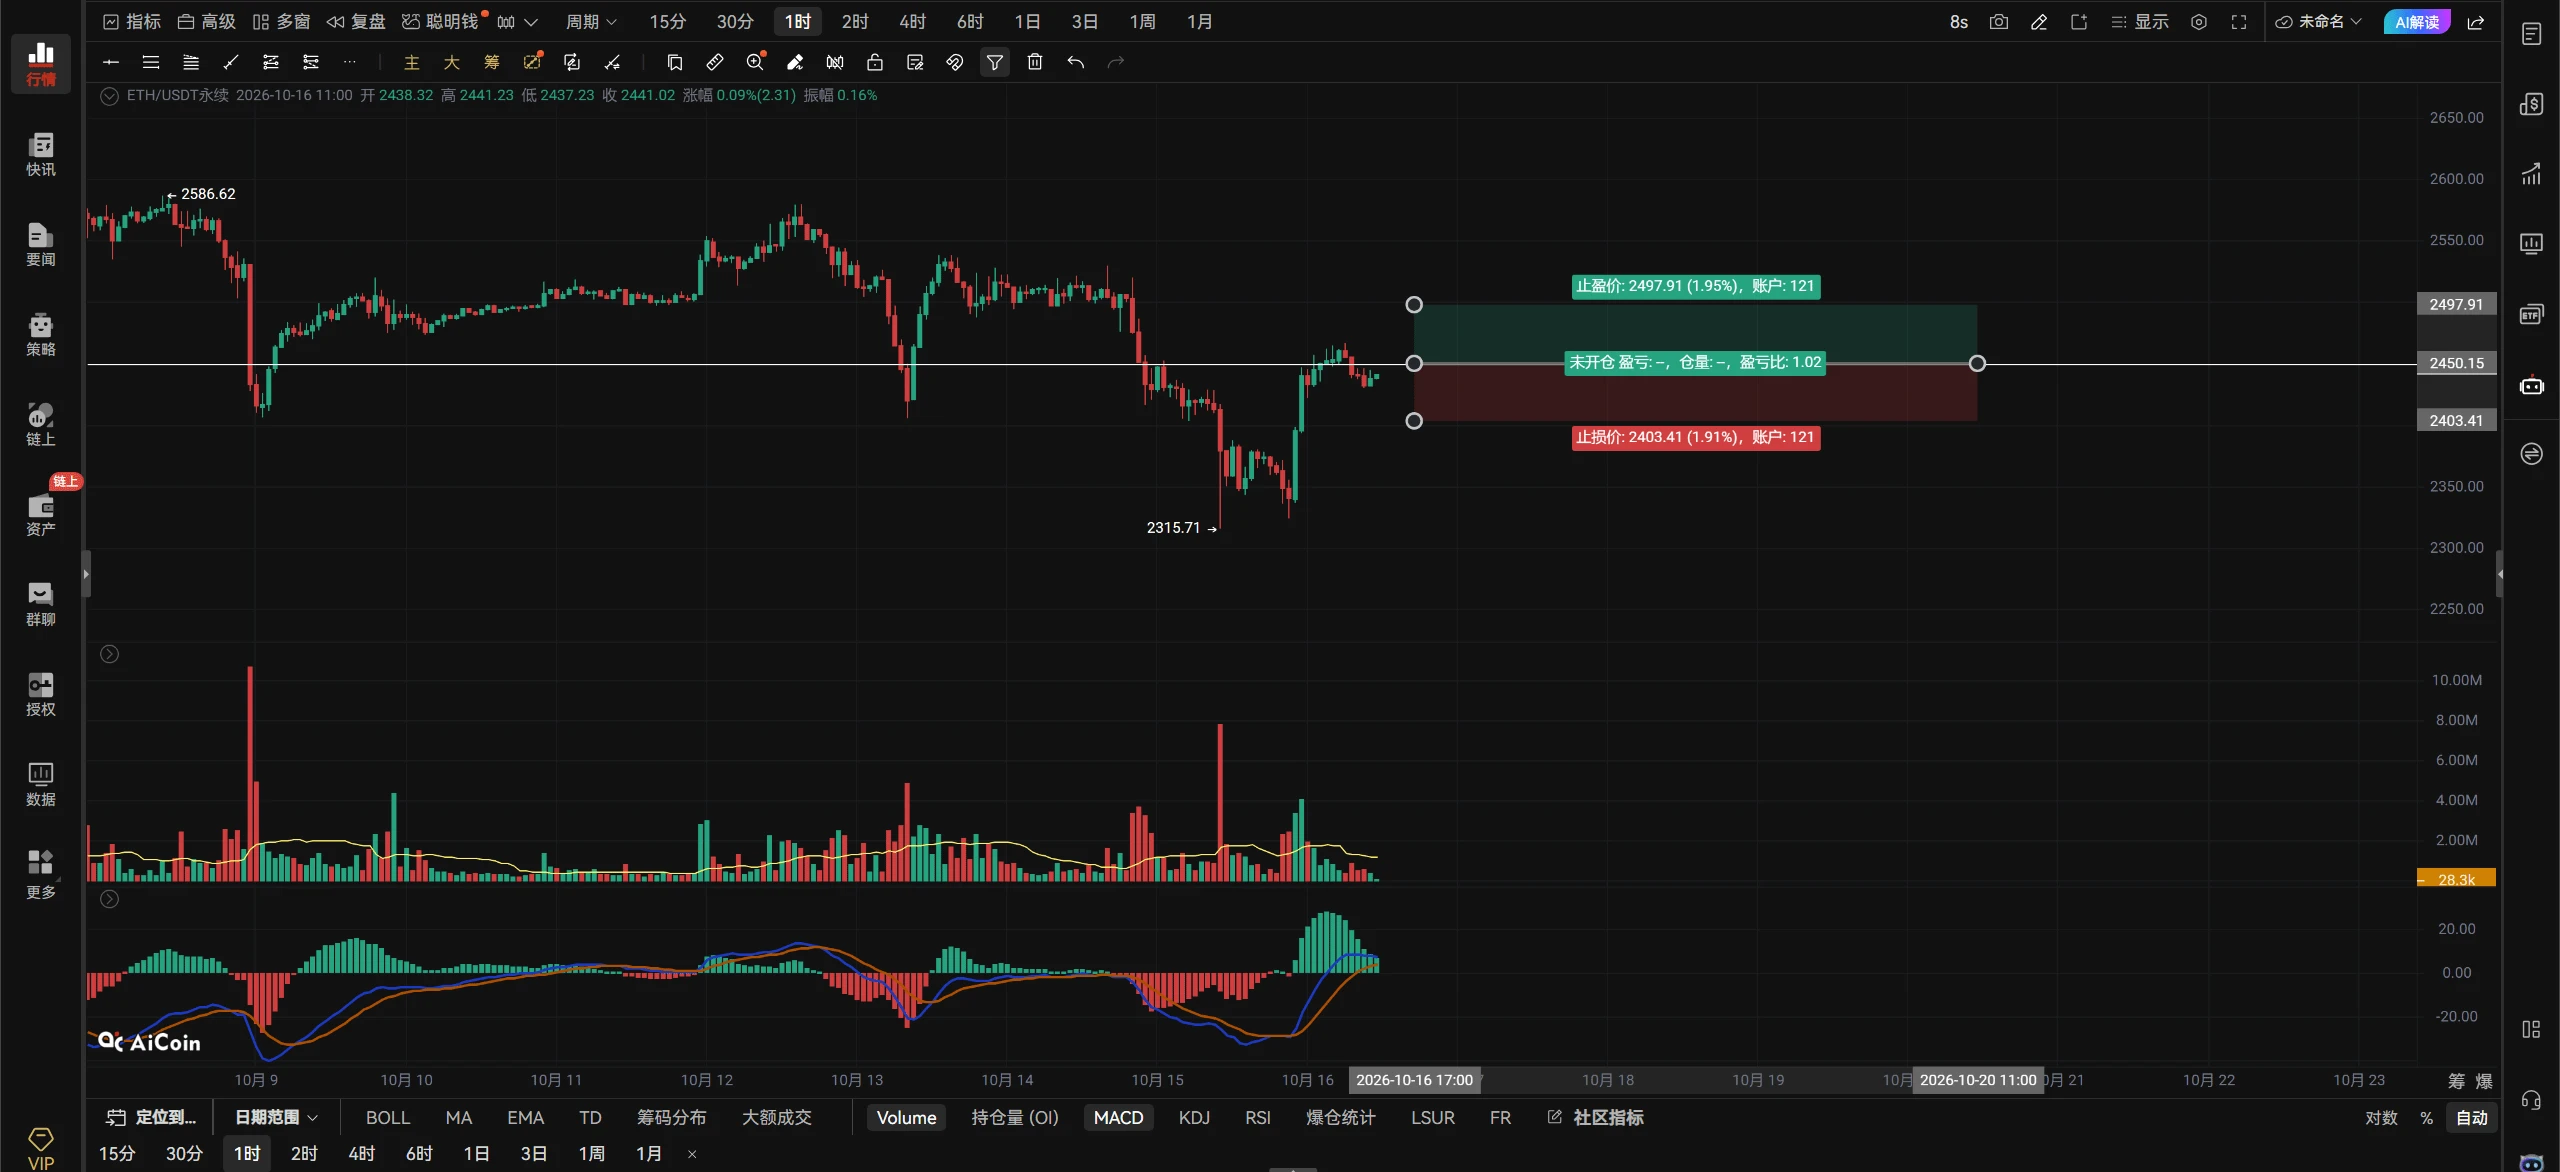The width and height of the screenshot is (2560, 1172).
Task: Click the lock drawings icon
Action: point(875,62)
